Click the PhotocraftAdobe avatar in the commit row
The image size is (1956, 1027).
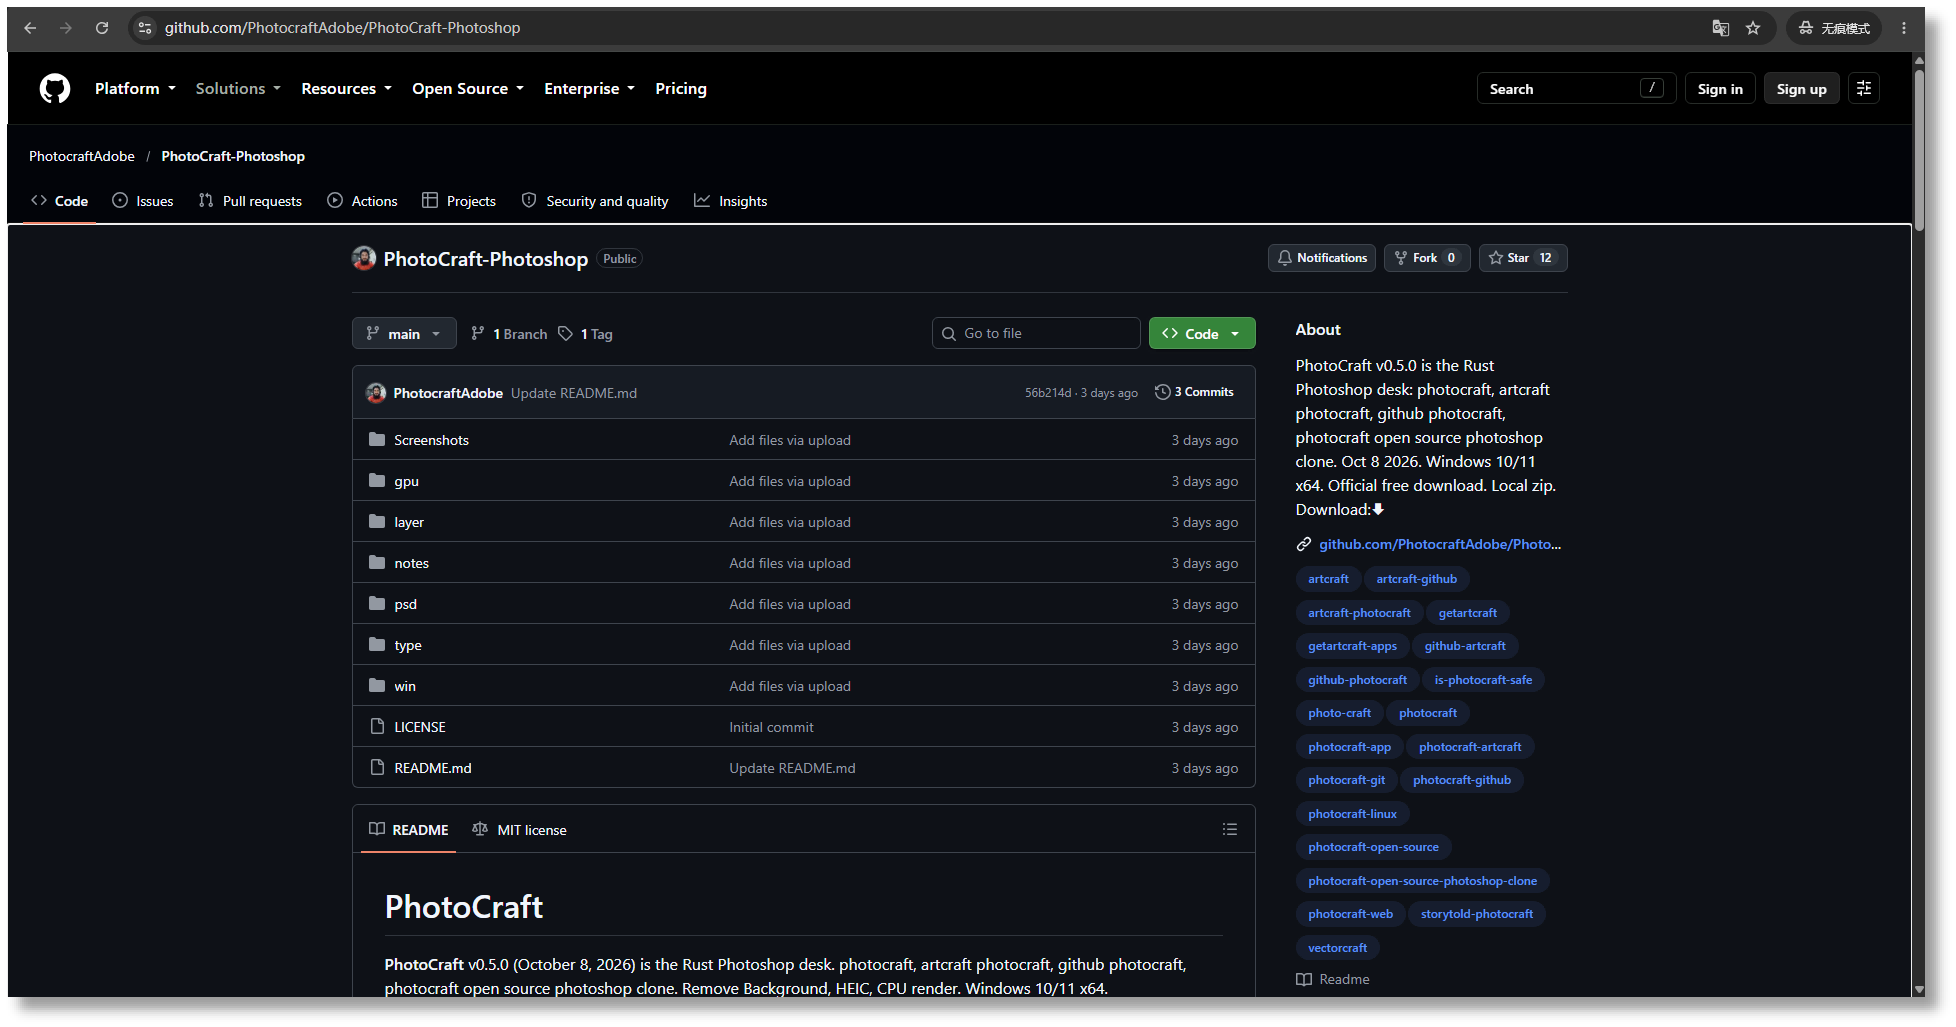click(x=376, y=393)
